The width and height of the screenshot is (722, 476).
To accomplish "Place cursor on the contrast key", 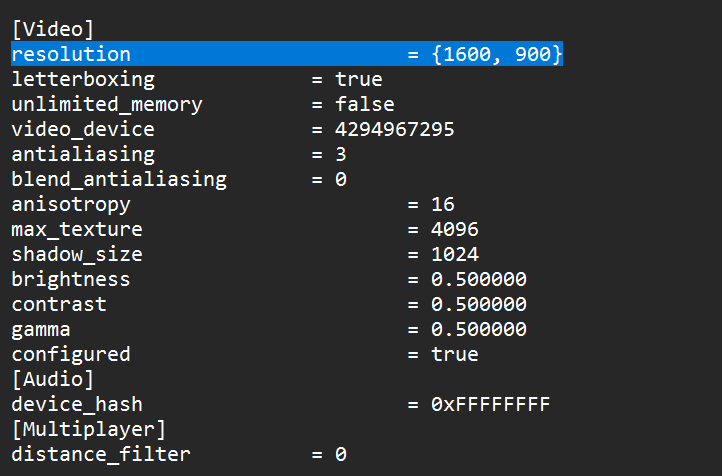I will click(59, 304).
